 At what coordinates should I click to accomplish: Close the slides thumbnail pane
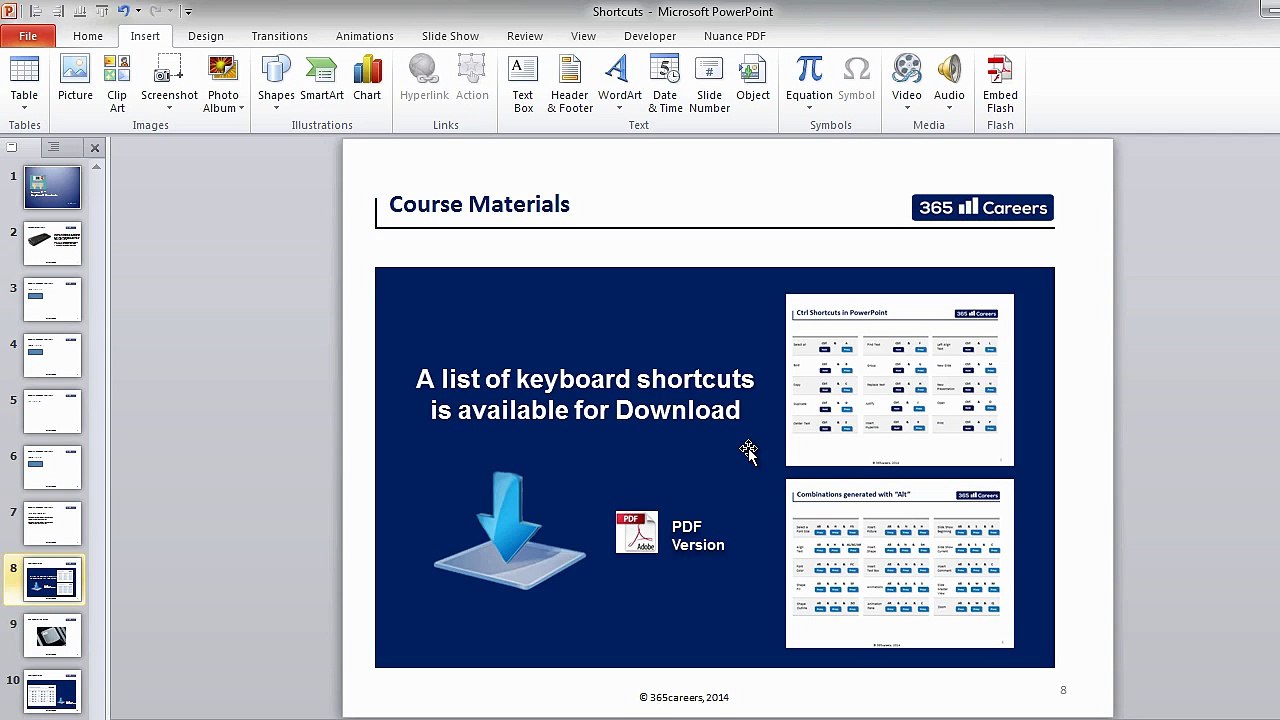pos(95,148)
